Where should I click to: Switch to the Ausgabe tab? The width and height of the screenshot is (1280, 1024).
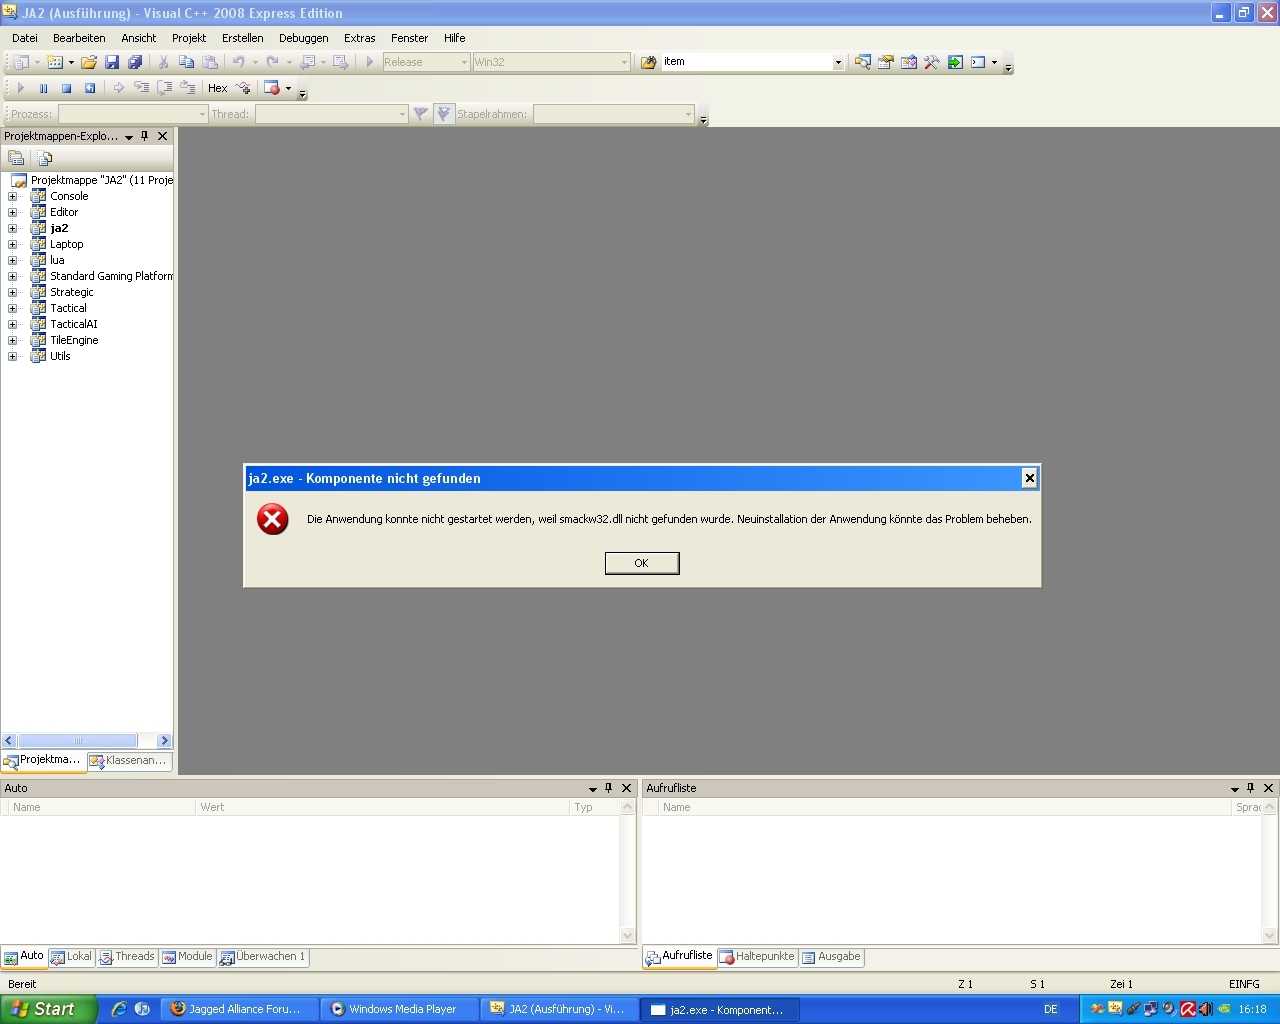pyautogui.click(x=831, y=957)
